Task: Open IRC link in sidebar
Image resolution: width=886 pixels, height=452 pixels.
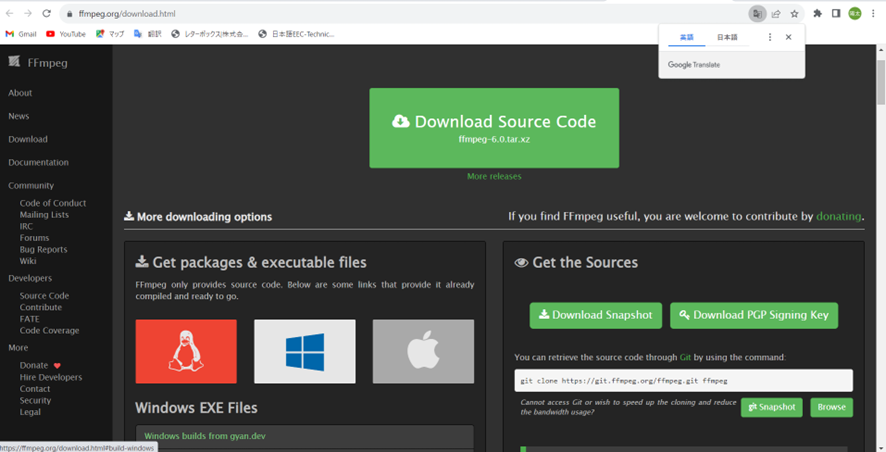Action: (x=26, y=226)
